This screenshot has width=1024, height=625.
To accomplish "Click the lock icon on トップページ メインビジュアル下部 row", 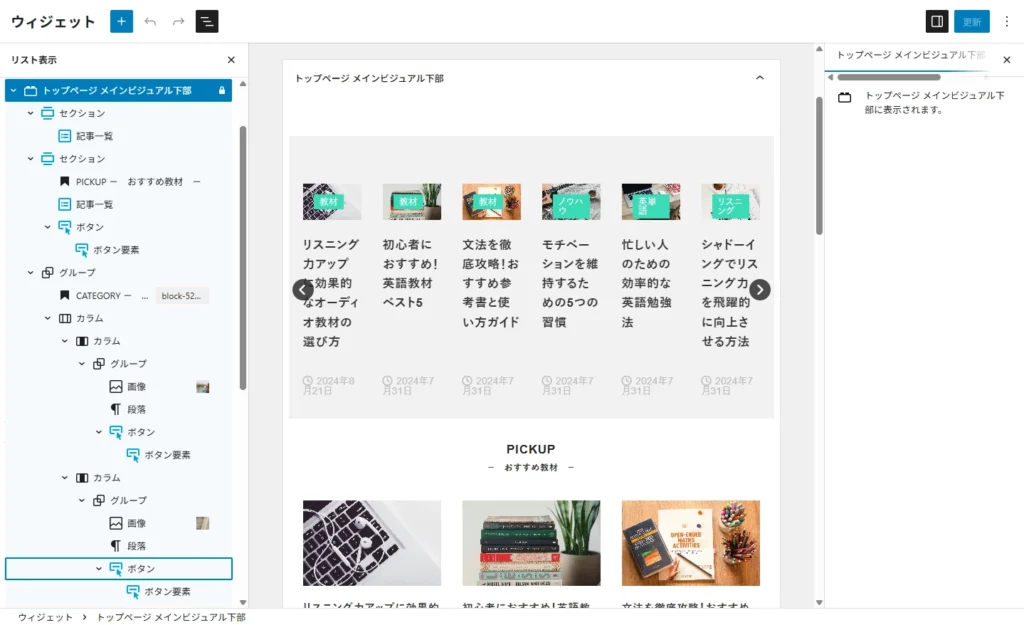I will pos(222,91).
